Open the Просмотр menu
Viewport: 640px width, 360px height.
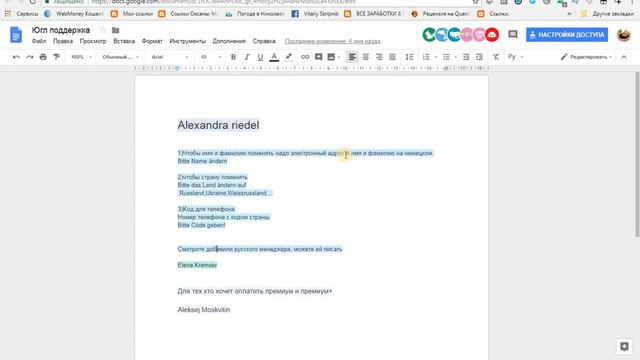(93, 41)
